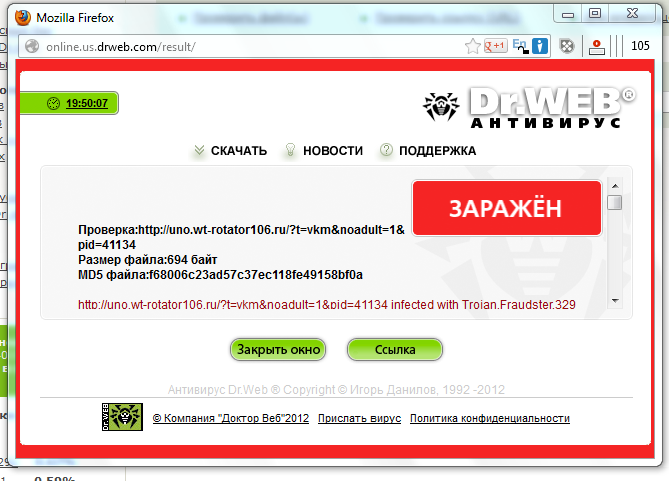Open the ПОДДЕРЖКА menu item
The width and height of the screenshot is (669, 481).
(437, 151)
